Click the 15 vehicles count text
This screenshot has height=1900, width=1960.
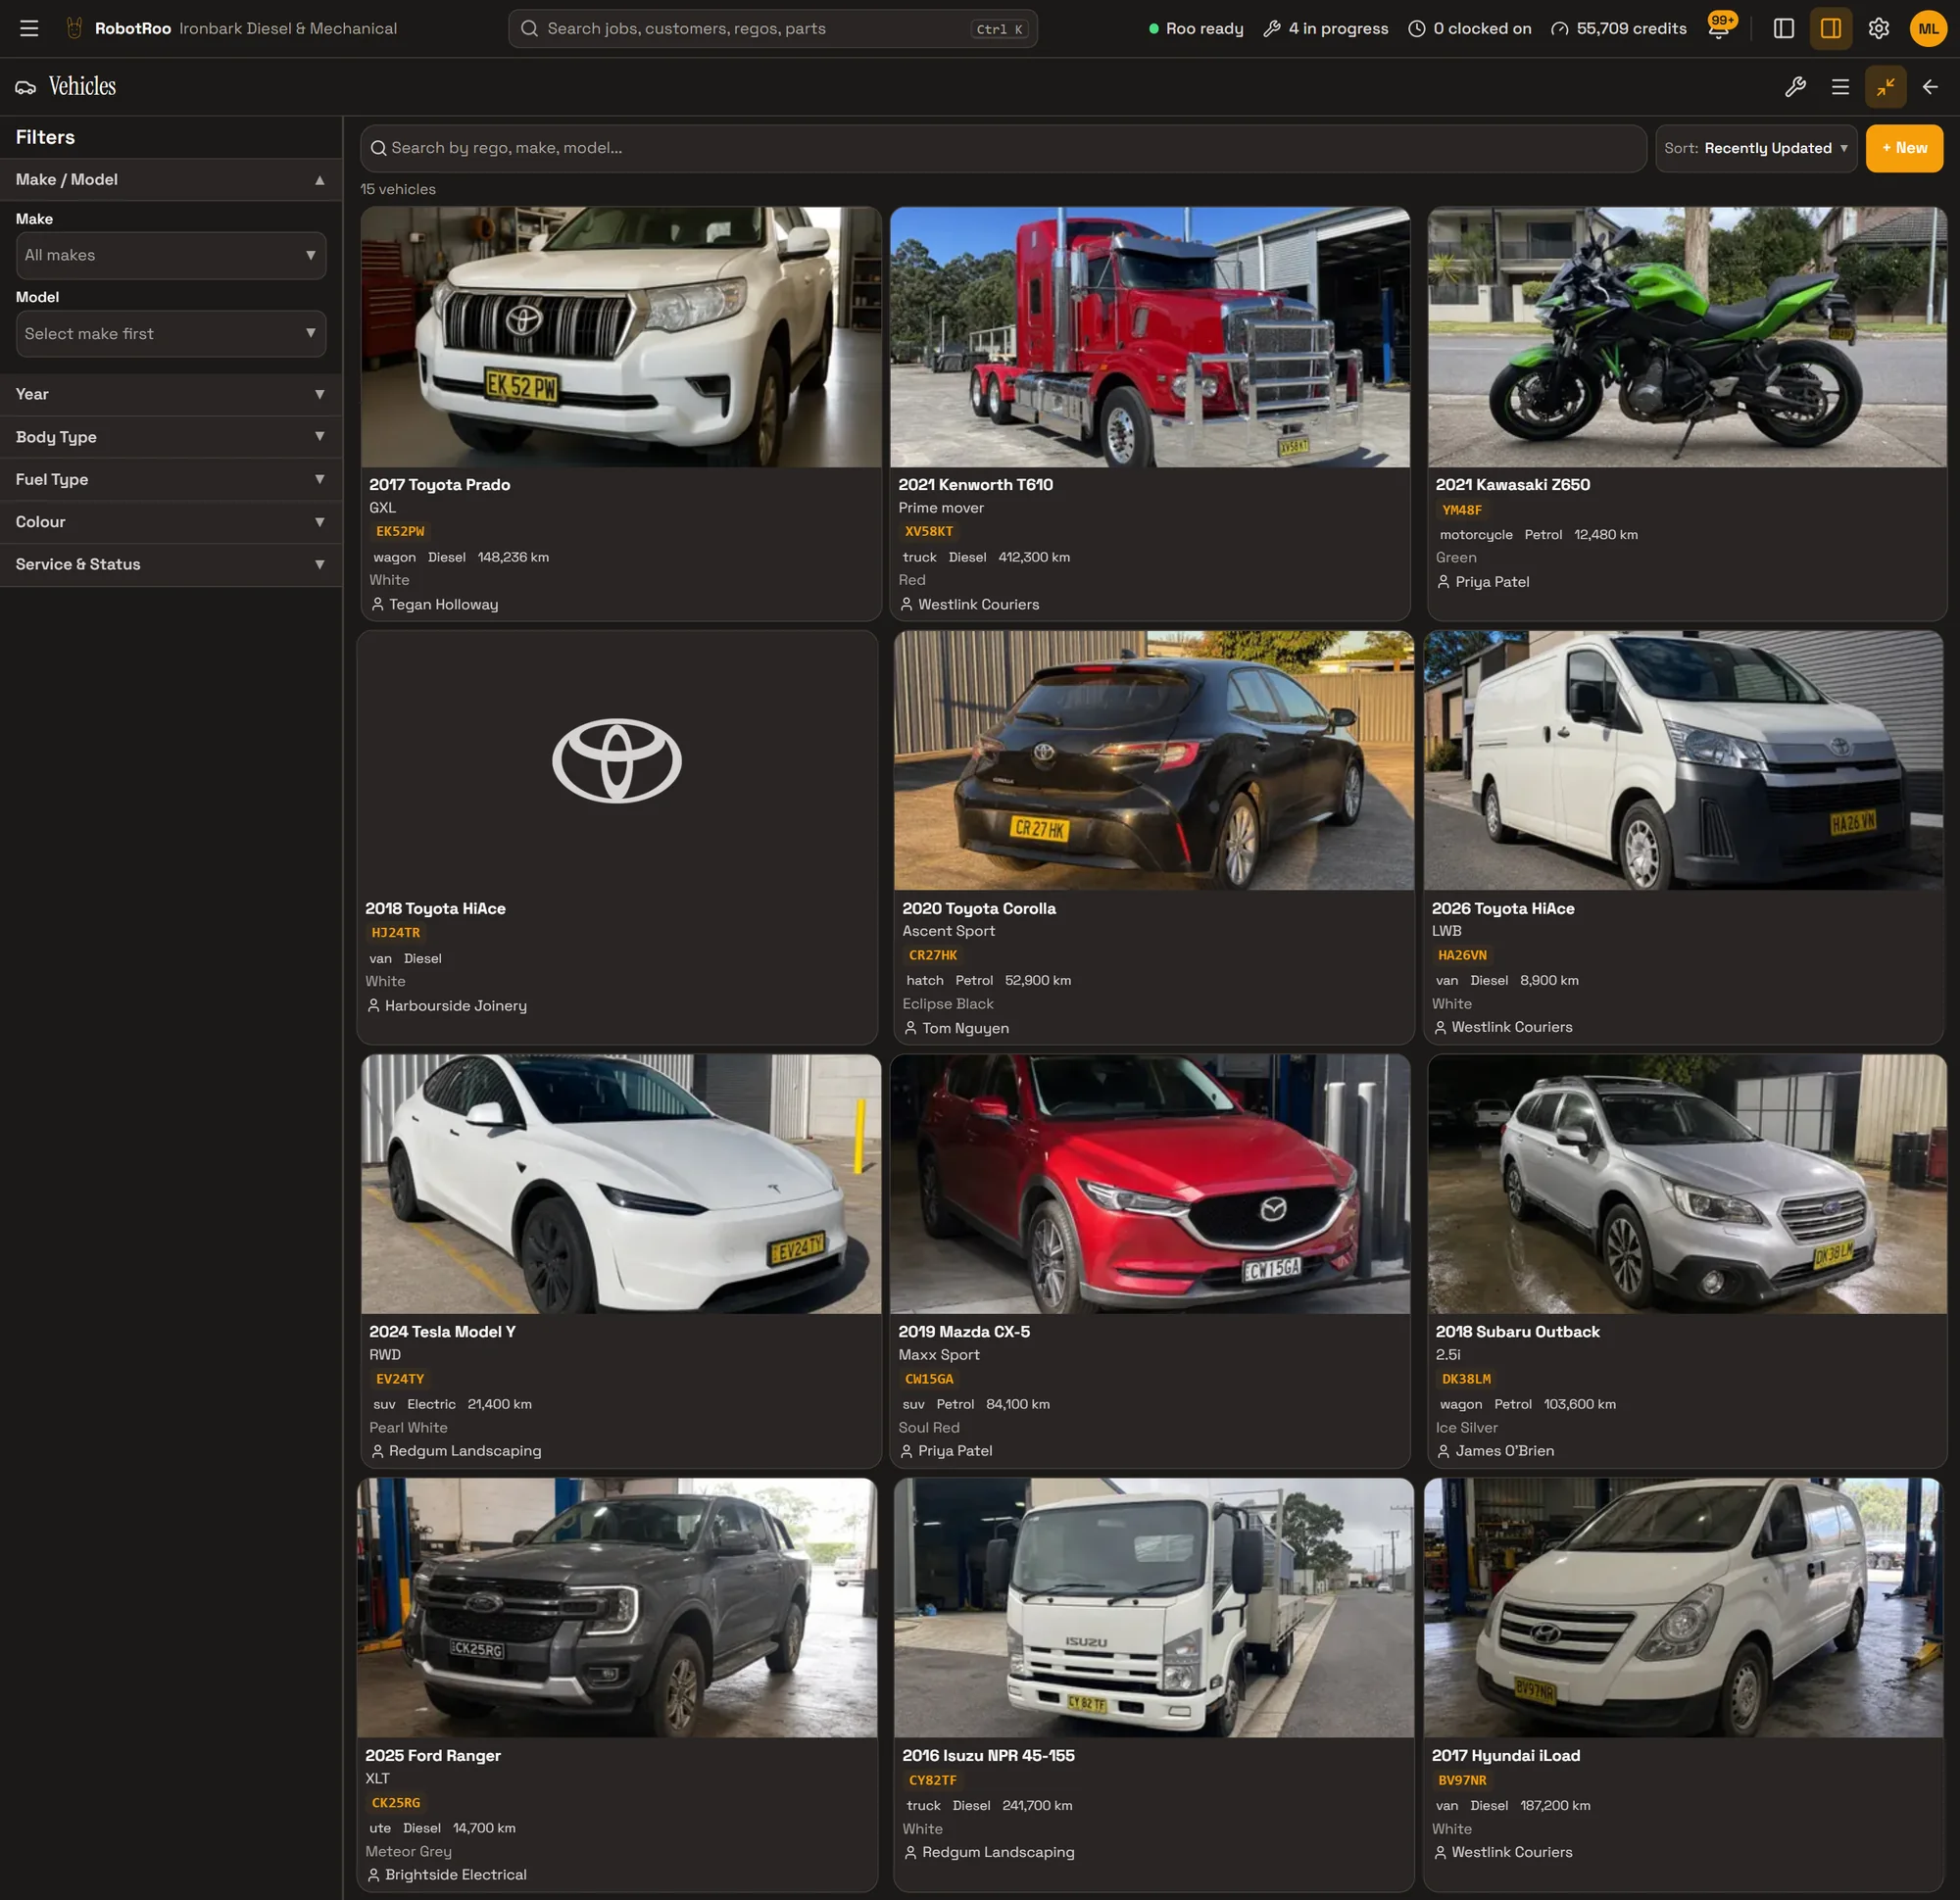point(398,189)
